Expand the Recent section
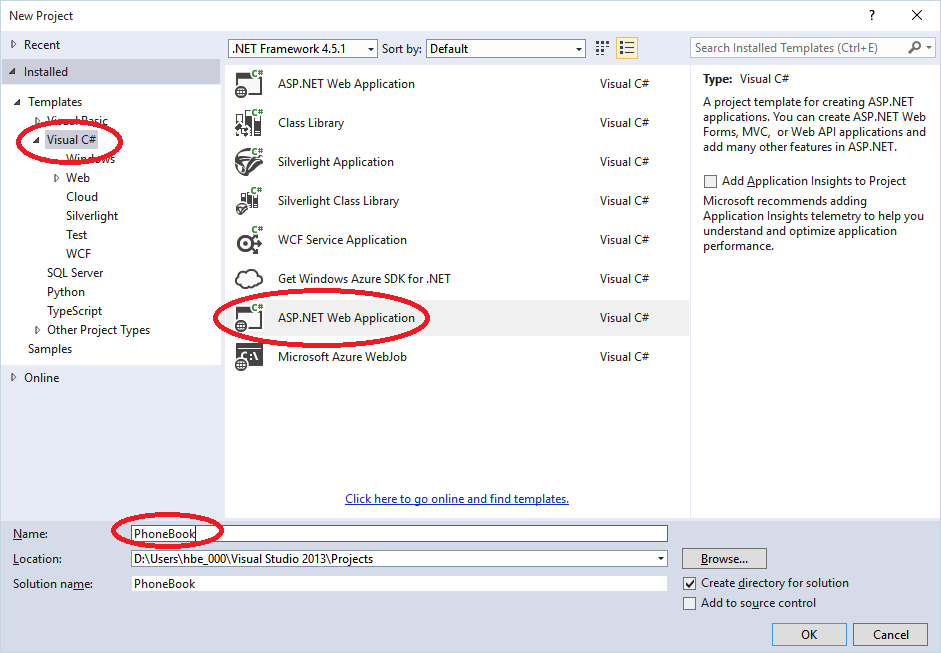 click(x=13, y=44)
